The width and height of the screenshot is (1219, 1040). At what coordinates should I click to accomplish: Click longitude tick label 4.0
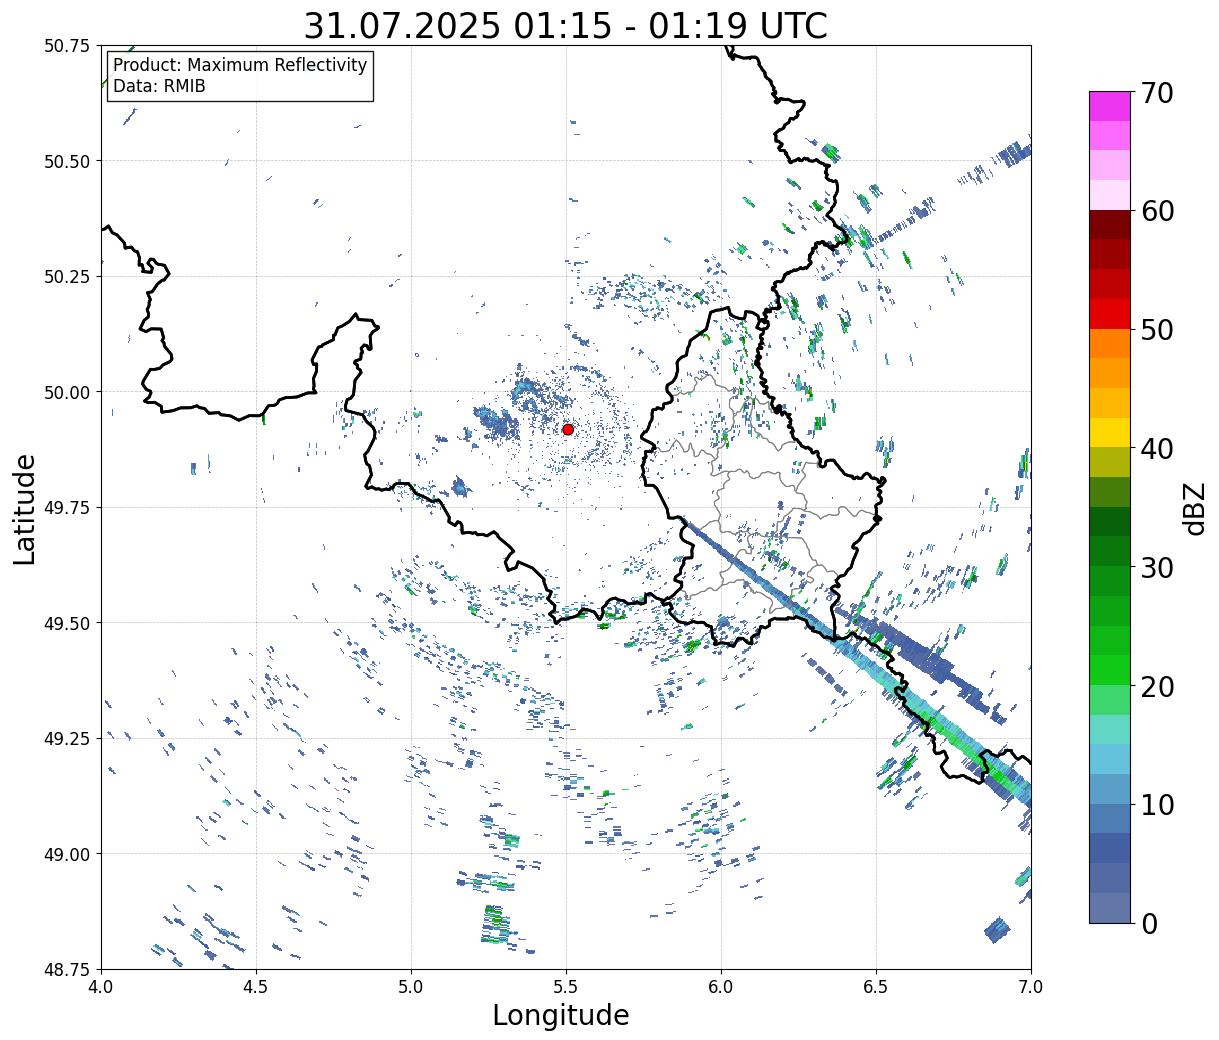(102, 987)
